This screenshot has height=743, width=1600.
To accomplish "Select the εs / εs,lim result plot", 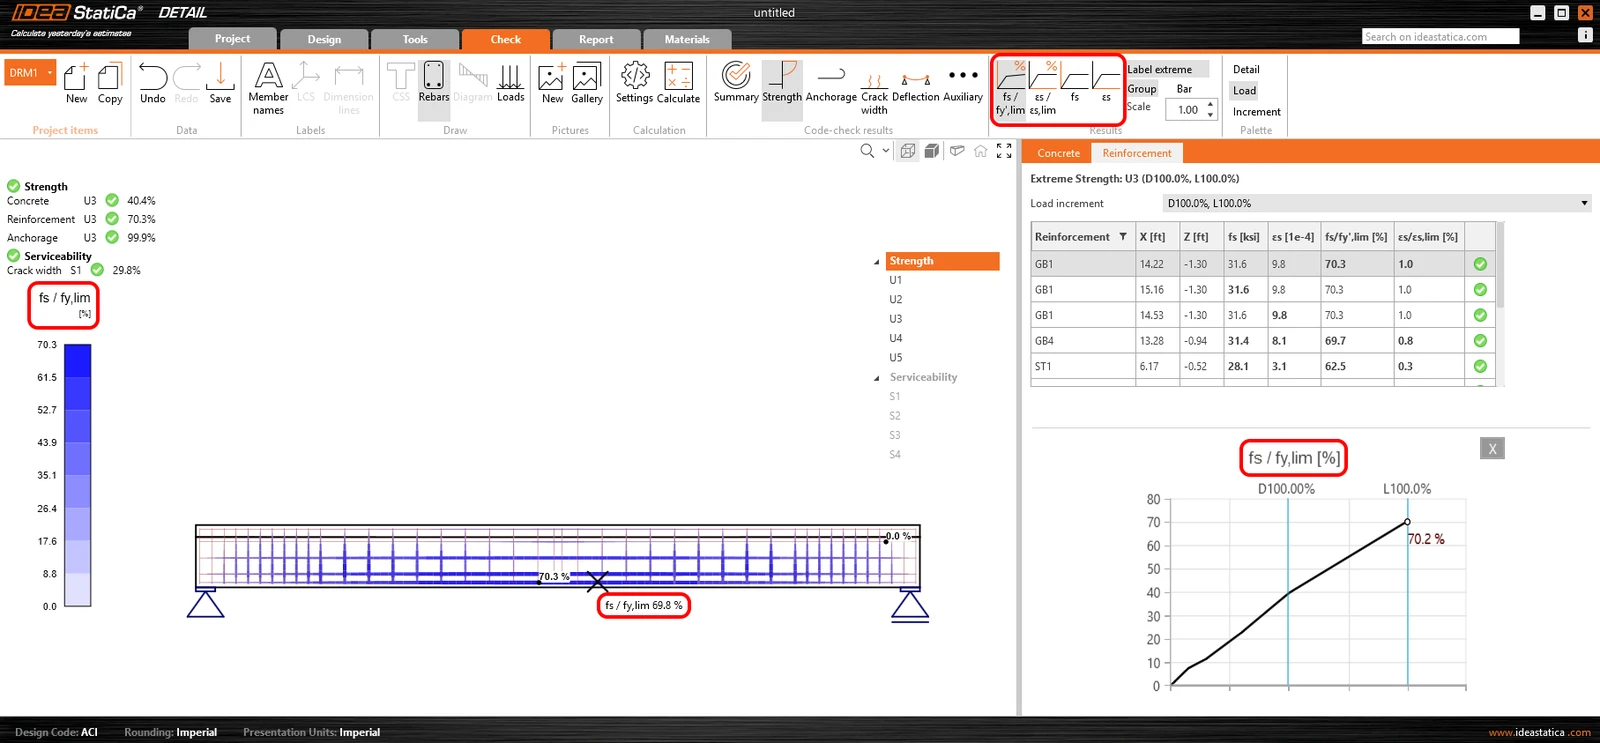I will pos(1043,88).
